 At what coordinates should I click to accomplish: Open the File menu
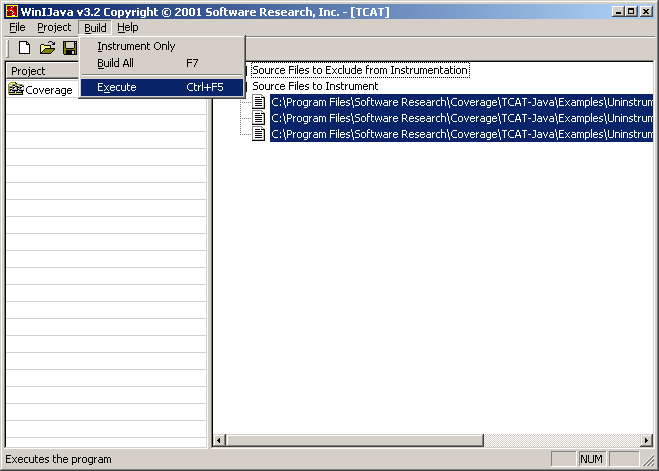pyautogui.click(x=17, y=27)
